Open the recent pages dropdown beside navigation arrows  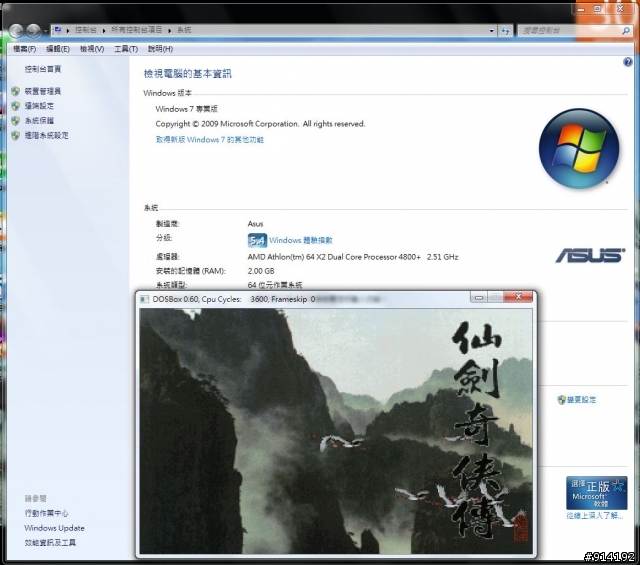pyautogui.click(x=45, y=31)
